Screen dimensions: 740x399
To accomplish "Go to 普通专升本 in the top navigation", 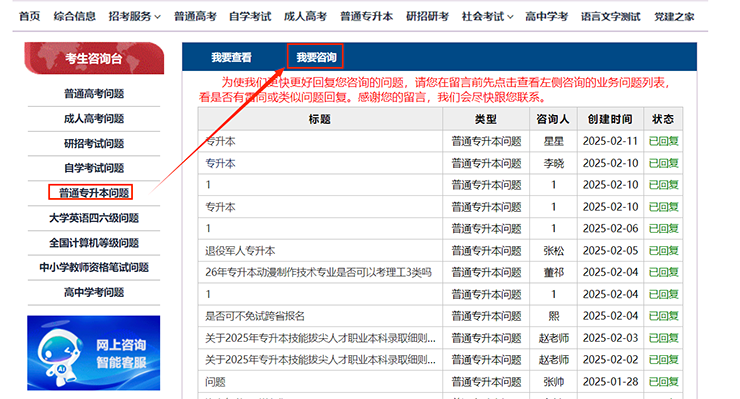I will coord(366,17).
